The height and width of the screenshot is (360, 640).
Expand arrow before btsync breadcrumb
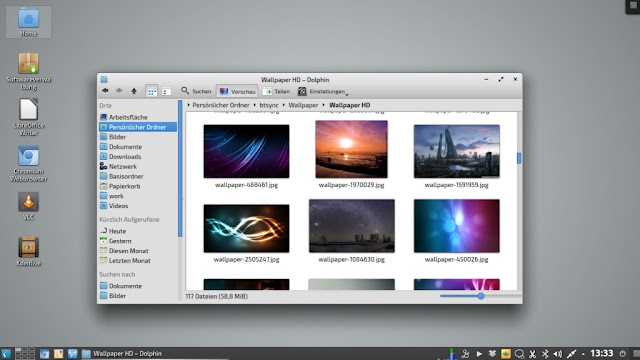[255, 105]
